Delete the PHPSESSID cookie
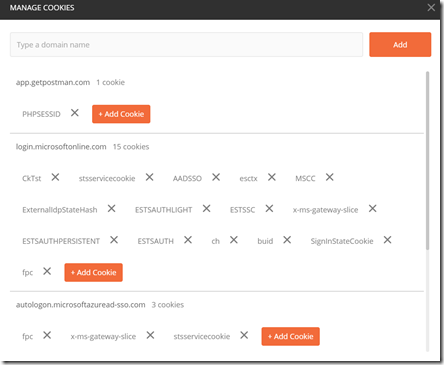 click(x=75, y=113)
